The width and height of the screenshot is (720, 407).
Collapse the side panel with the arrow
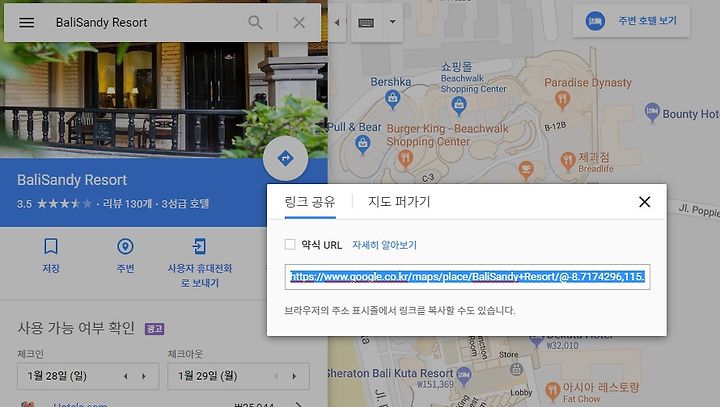click(x=337, y=22)
